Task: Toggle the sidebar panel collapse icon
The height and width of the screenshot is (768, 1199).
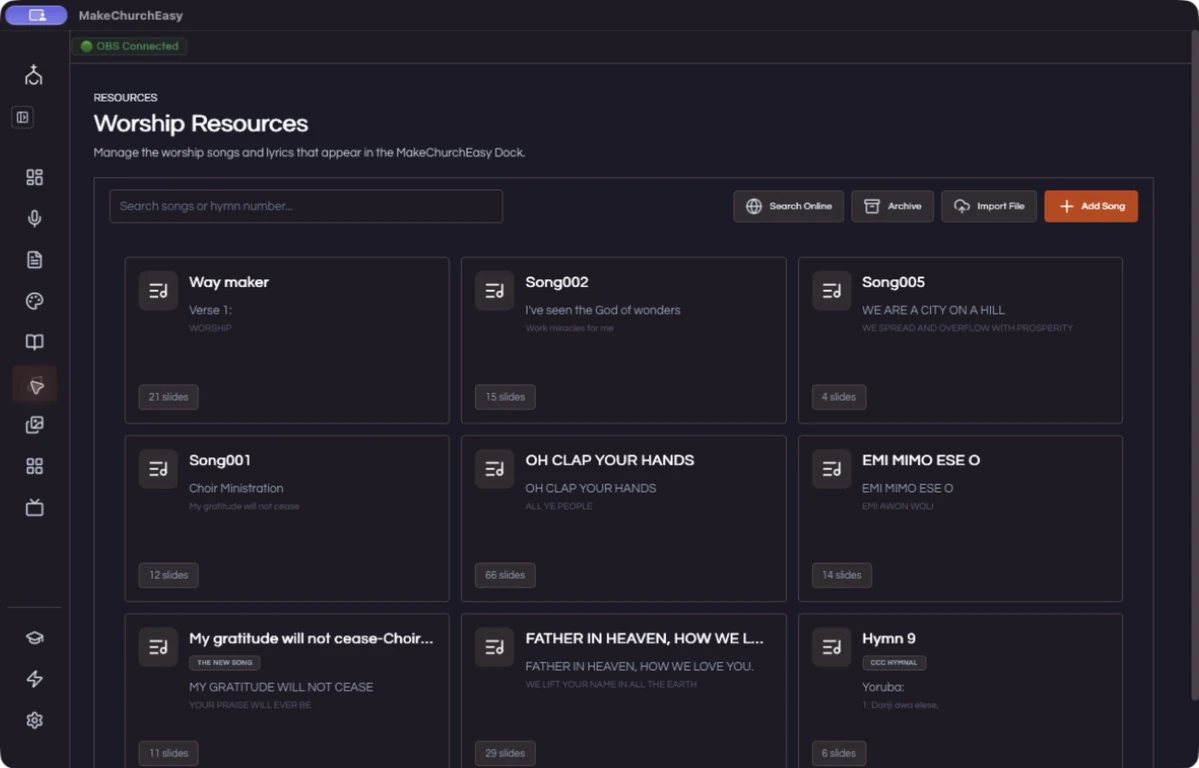Action: [23, 117]
